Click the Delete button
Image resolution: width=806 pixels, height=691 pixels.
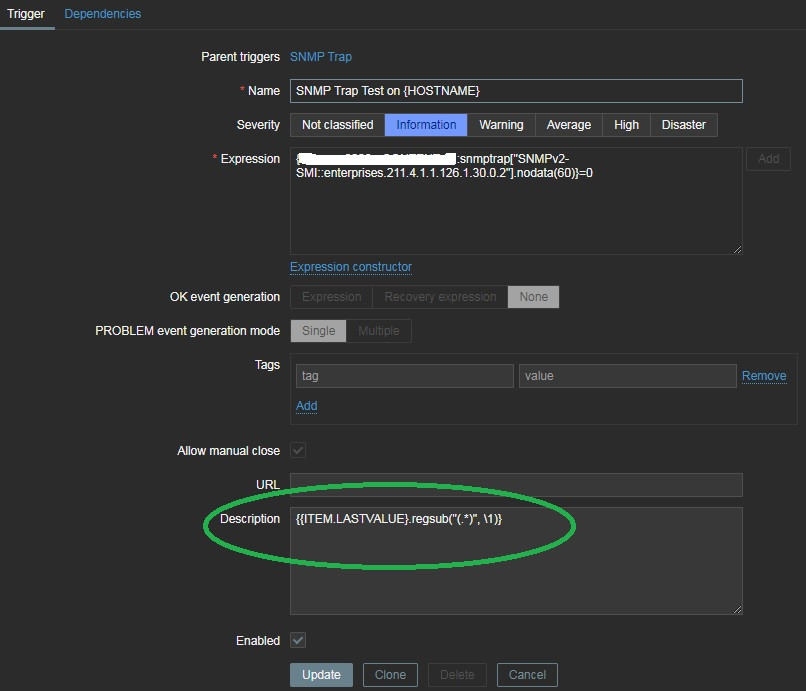point(457,675)
